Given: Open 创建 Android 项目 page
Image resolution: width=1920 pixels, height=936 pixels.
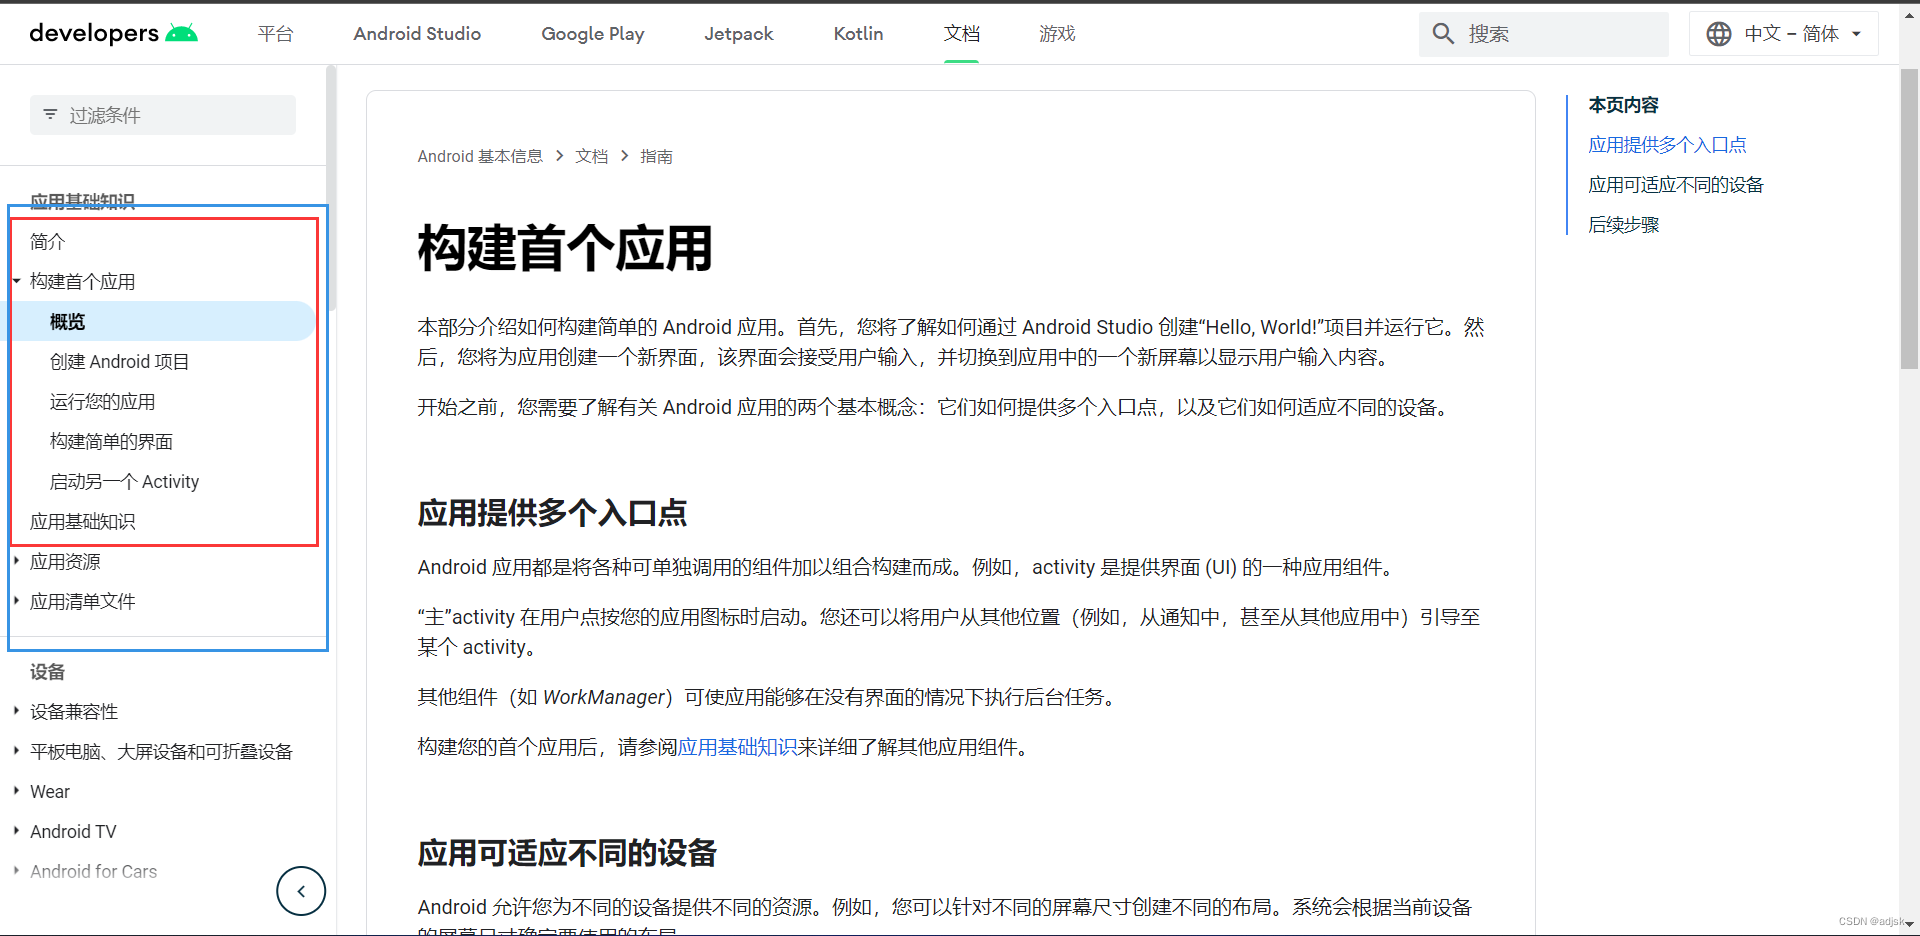Looking at the screenshot, I should (x=120, y=361).
